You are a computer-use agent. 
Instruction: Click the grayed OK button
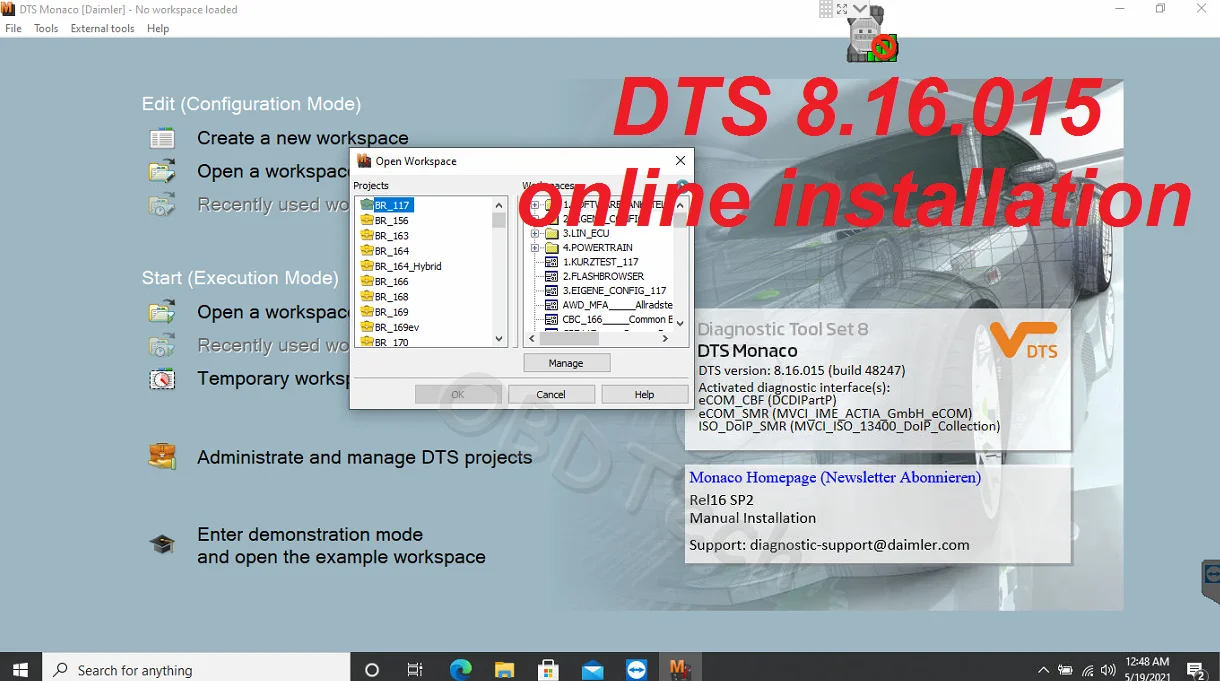[x=458, y=394]
